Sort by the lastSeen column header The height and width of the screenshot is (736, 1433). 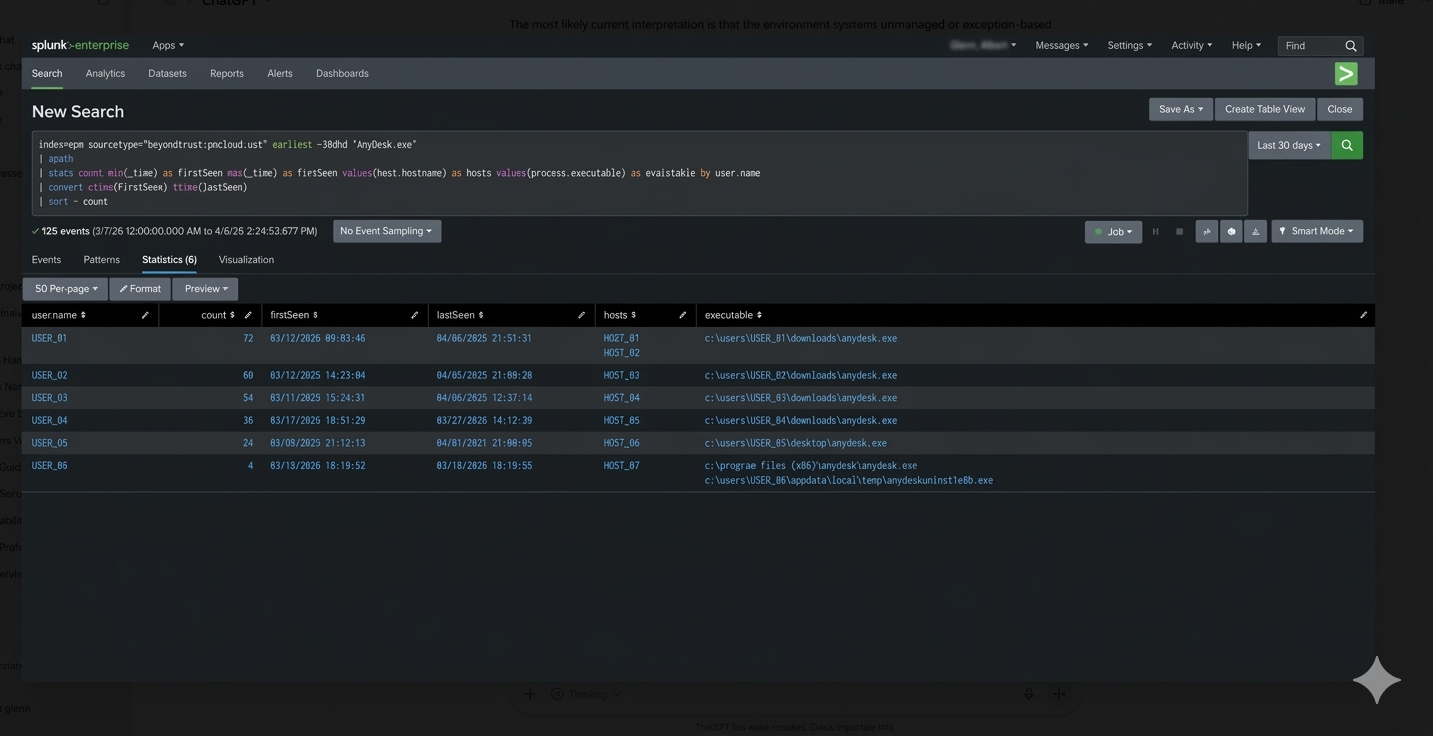tap(460, 315)
